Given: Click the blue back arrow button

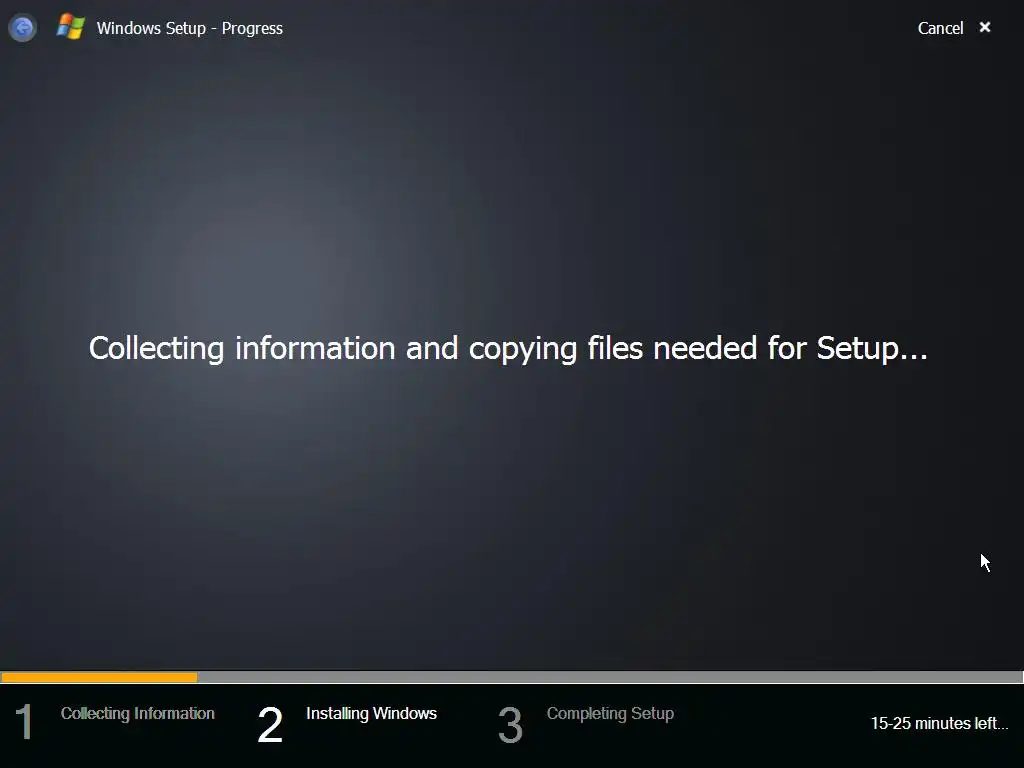Looking at the screenshot, I should point(22,28).
